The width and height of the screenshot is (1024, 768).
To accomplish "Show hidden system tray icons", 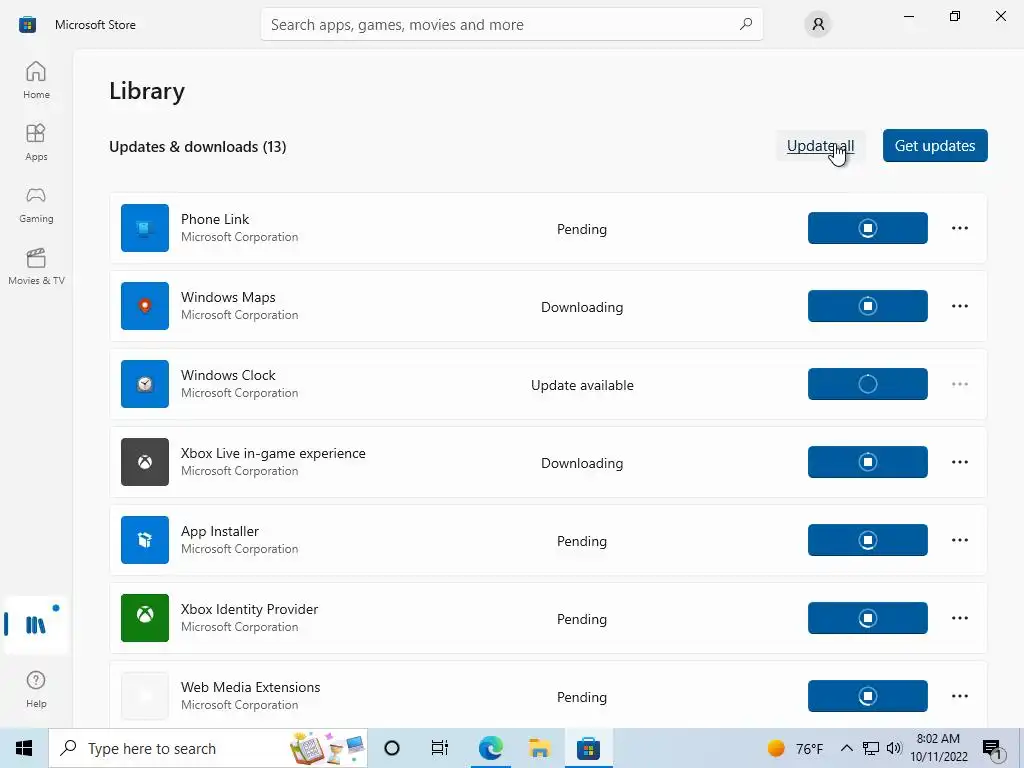I will (846, 748).
